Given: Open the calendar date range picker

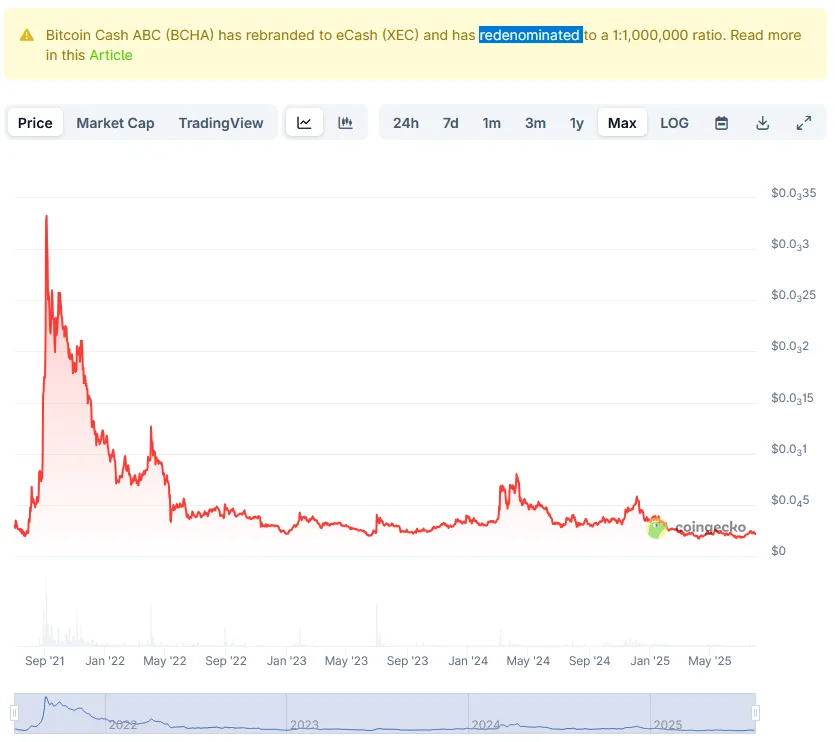Looking at the screenshot, I should pyautogui.click(x=721, y=123).
